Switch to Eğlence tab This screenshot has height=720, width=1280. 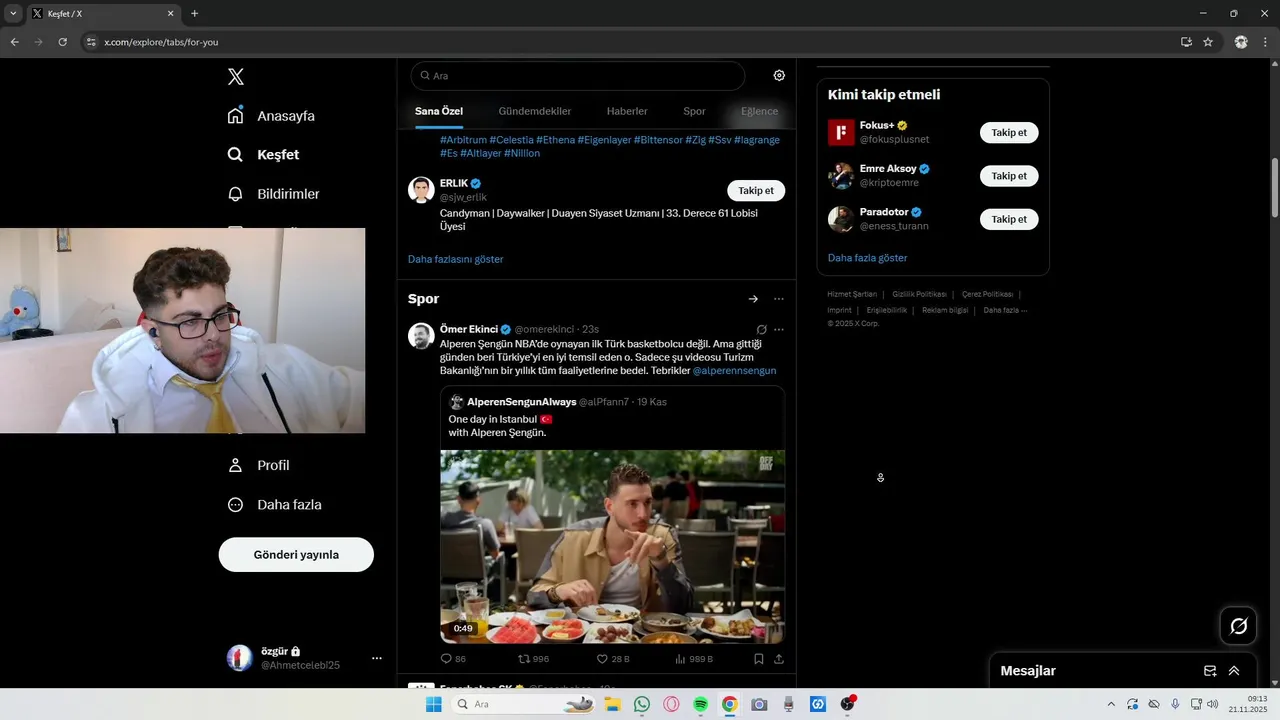pyautogui.click(x=759, y=111)
